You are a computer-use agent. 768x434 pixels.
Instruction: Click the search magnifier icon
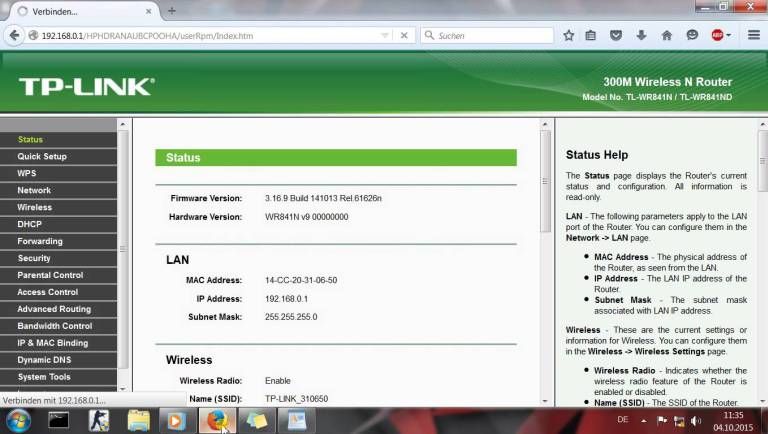(429, 35)
